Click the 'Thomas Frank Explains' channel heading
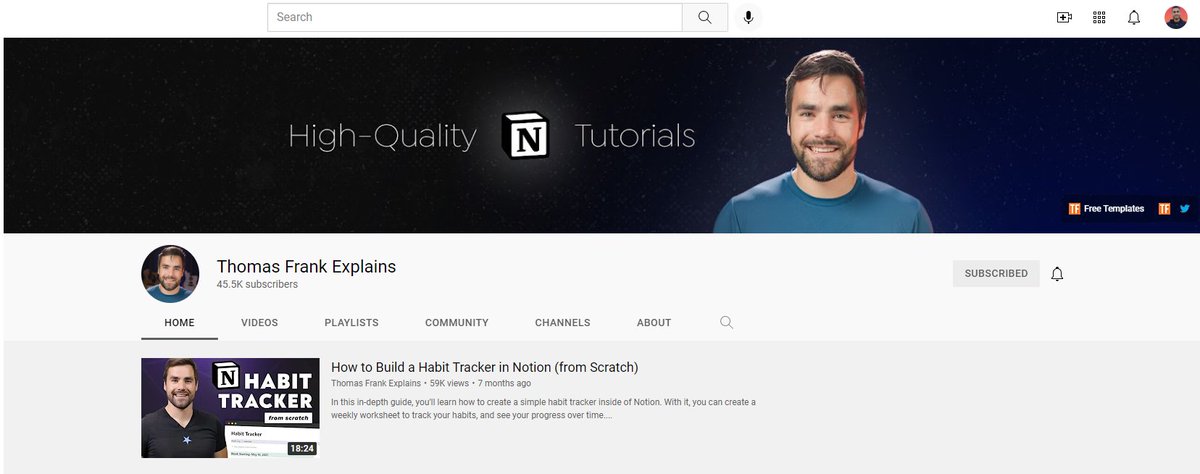This screenshot has width=1200, height=474. click(306, 267)
